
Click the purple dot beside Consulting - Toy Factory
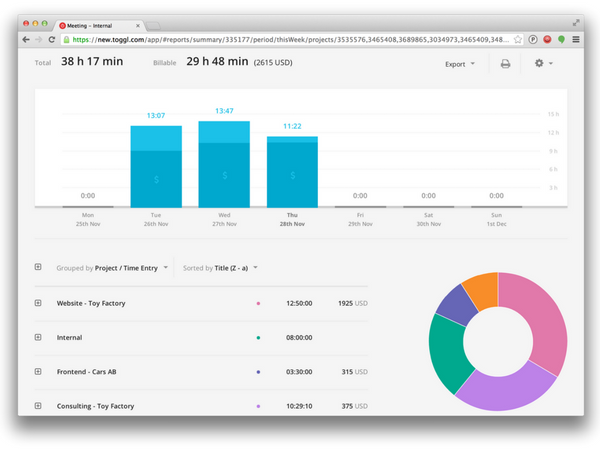[258, 406]
